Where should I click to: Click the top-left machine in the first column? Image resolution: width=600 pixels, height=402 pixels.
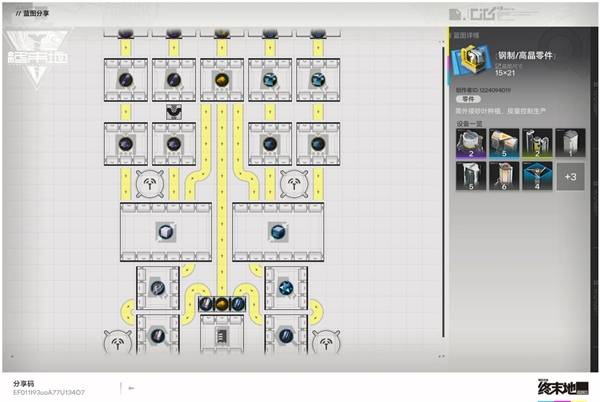pyautogui.click(x=127, y=77)
